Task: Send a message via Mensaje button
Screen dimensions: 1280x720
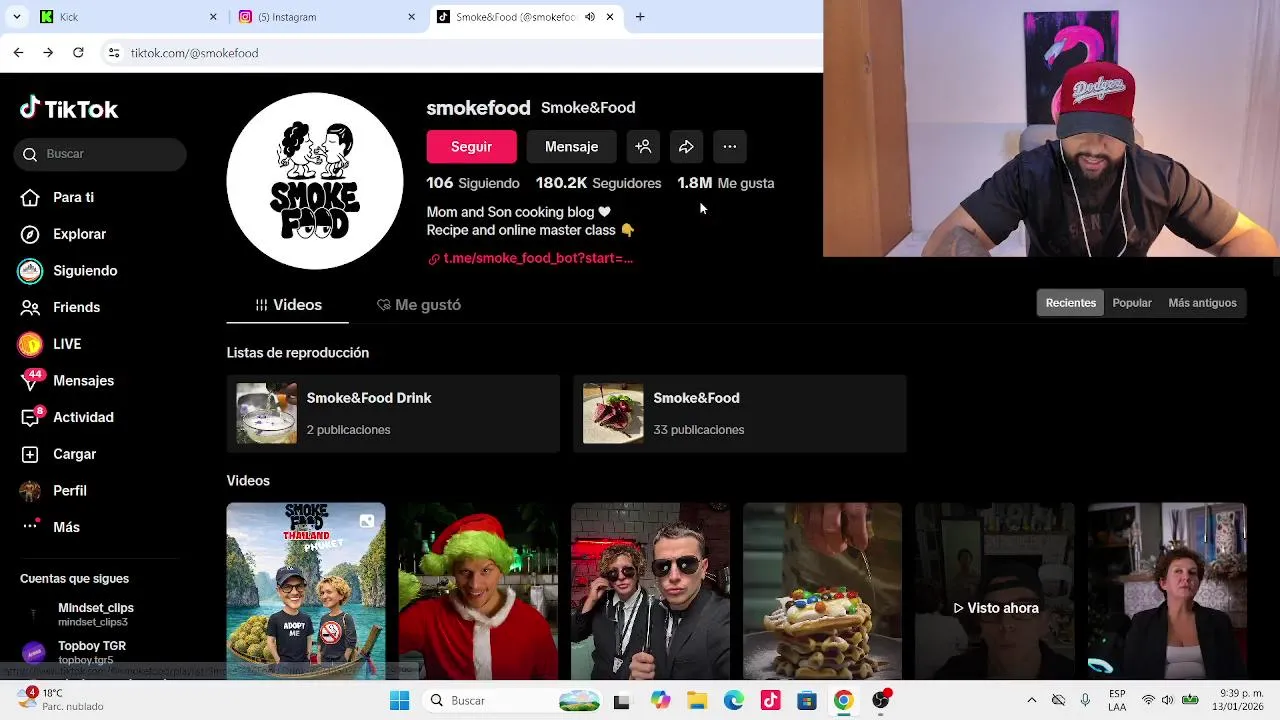Action: click(571, 146)
